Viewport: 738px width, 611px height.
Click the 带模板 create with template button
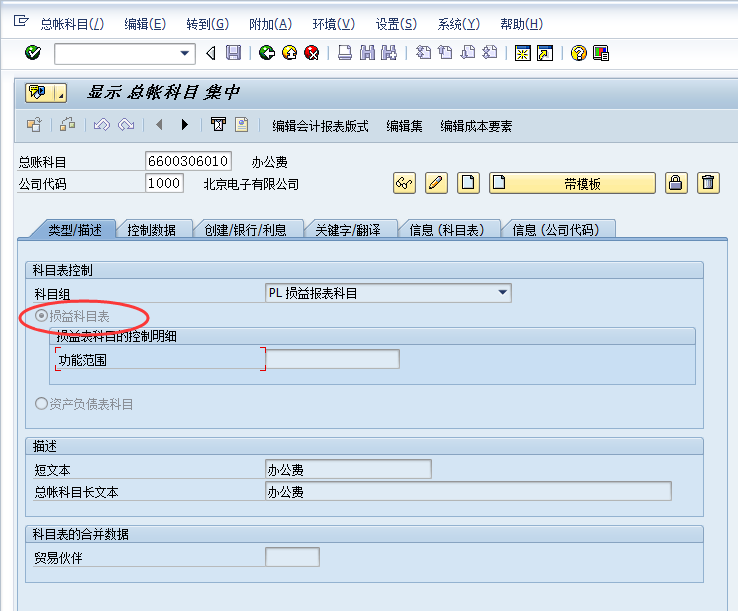tap(572, 183)
